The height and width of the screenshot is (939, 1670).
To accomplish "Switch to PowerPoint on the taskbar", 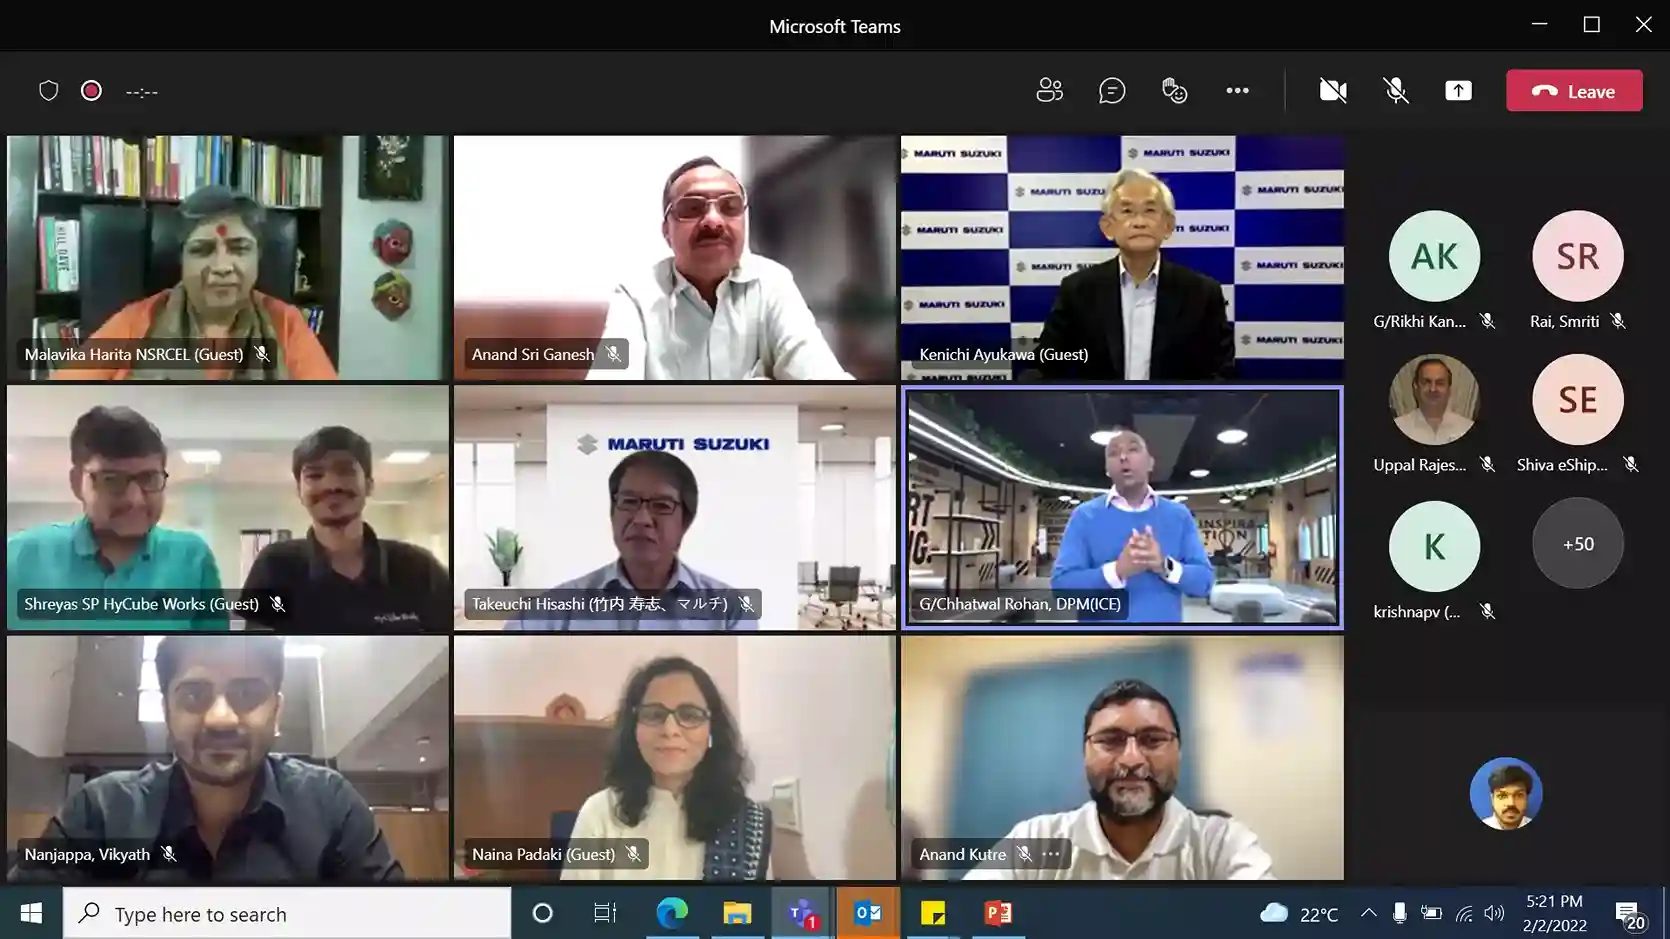I will [998, 913].
